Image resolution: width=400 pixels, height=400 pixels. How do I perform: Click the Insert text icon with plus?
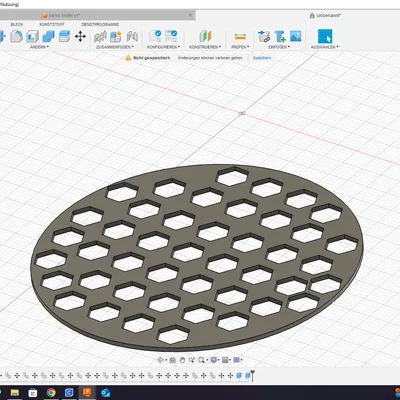pyautogui.click(x=280, y=36)
